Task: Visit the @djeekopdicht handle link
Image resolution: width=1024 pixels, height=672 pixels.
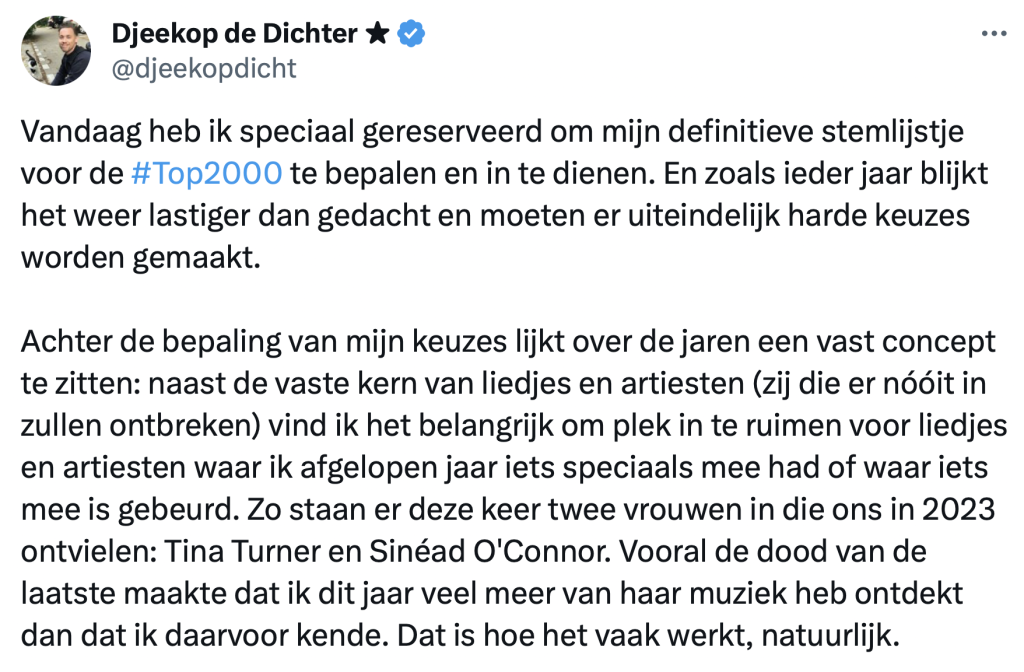Action: click(207, 68)
